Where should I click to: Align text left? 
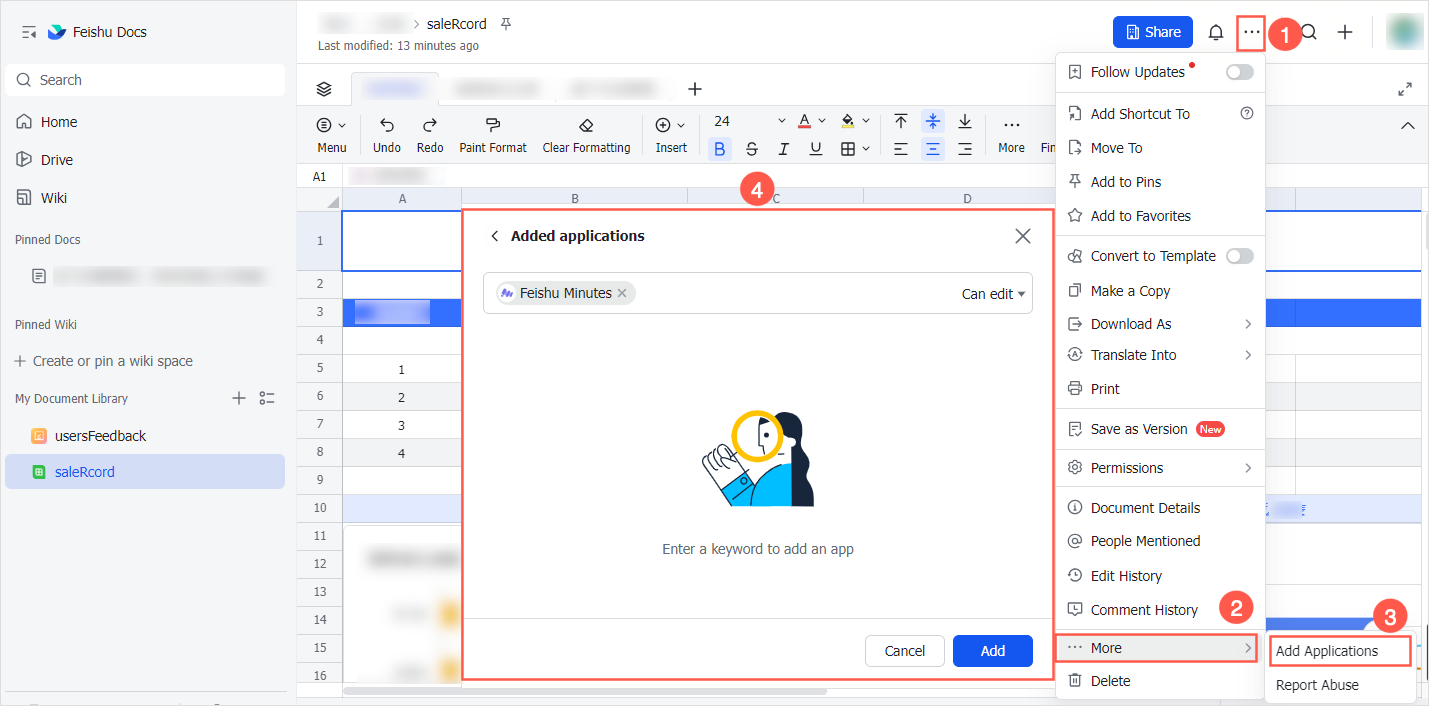tap(901, 149)
